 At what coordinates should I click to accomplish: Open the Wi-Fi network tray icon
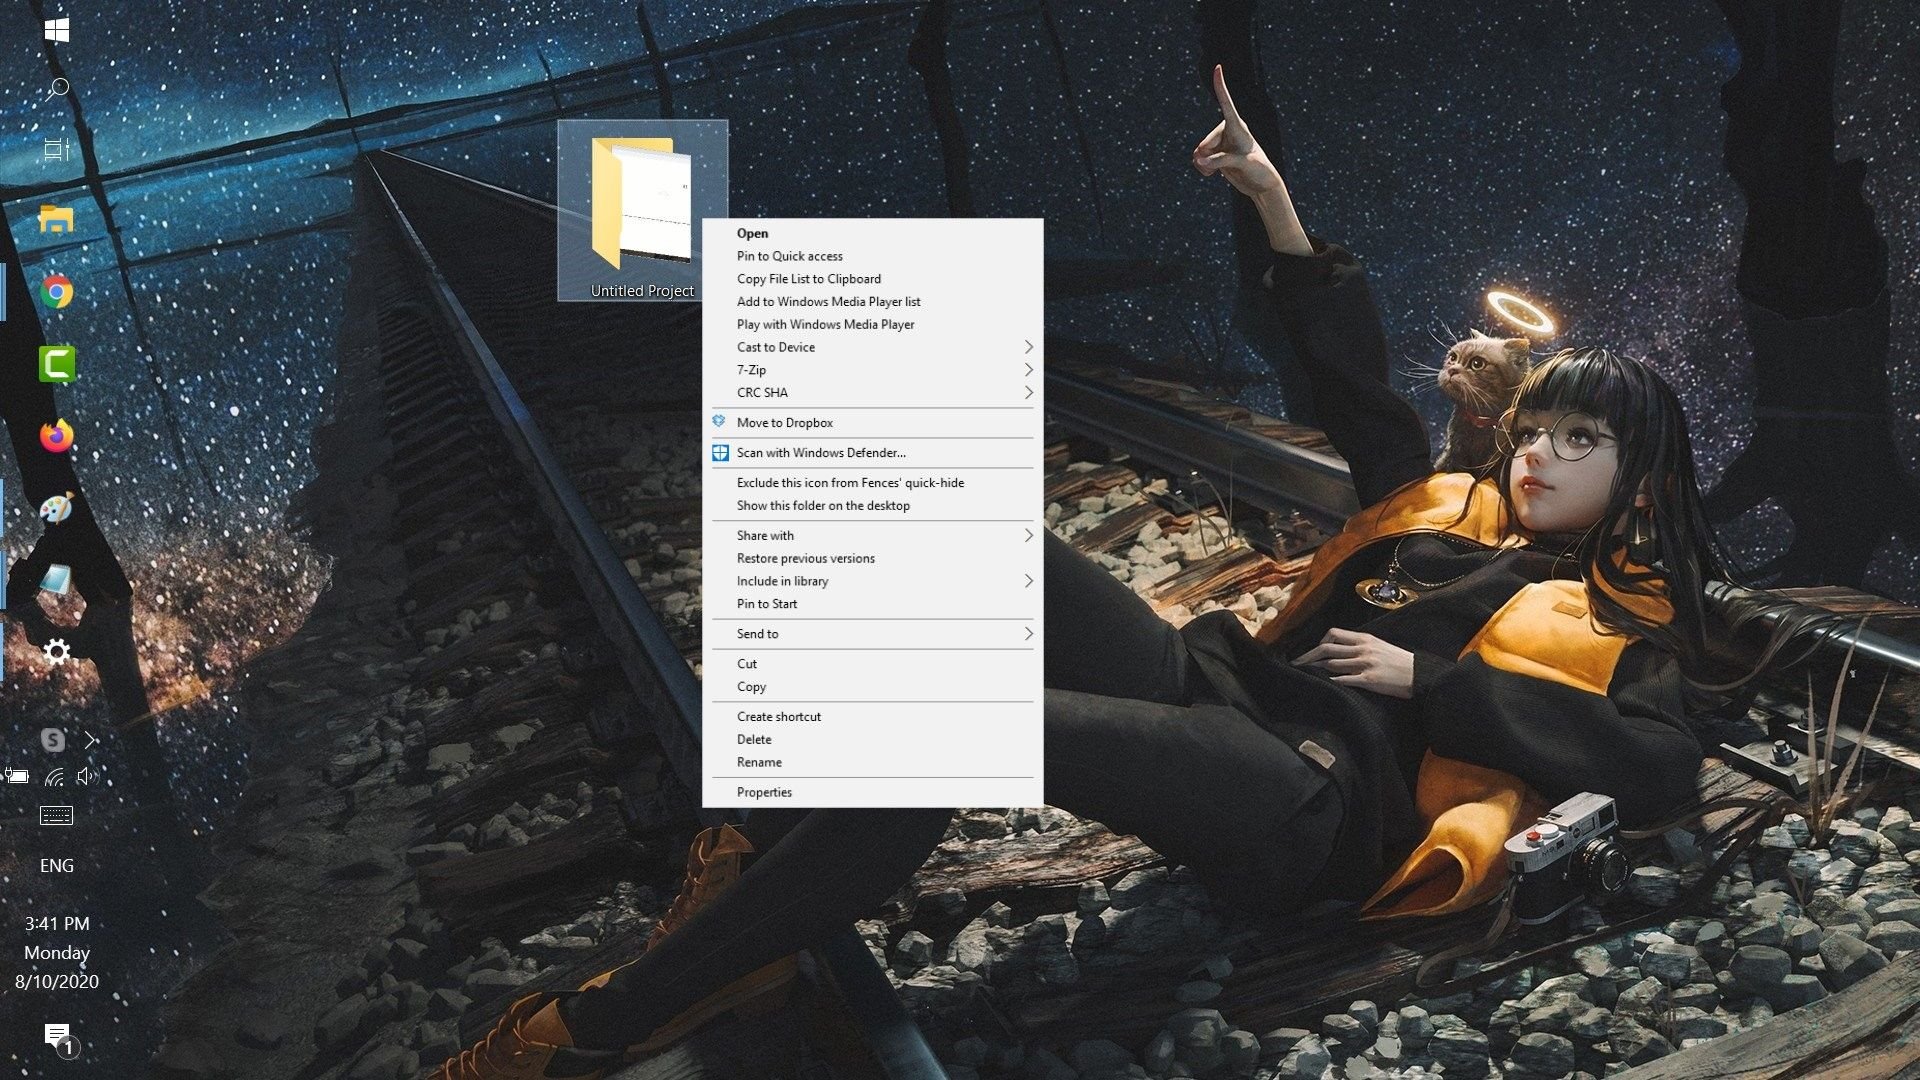point(54,776)
